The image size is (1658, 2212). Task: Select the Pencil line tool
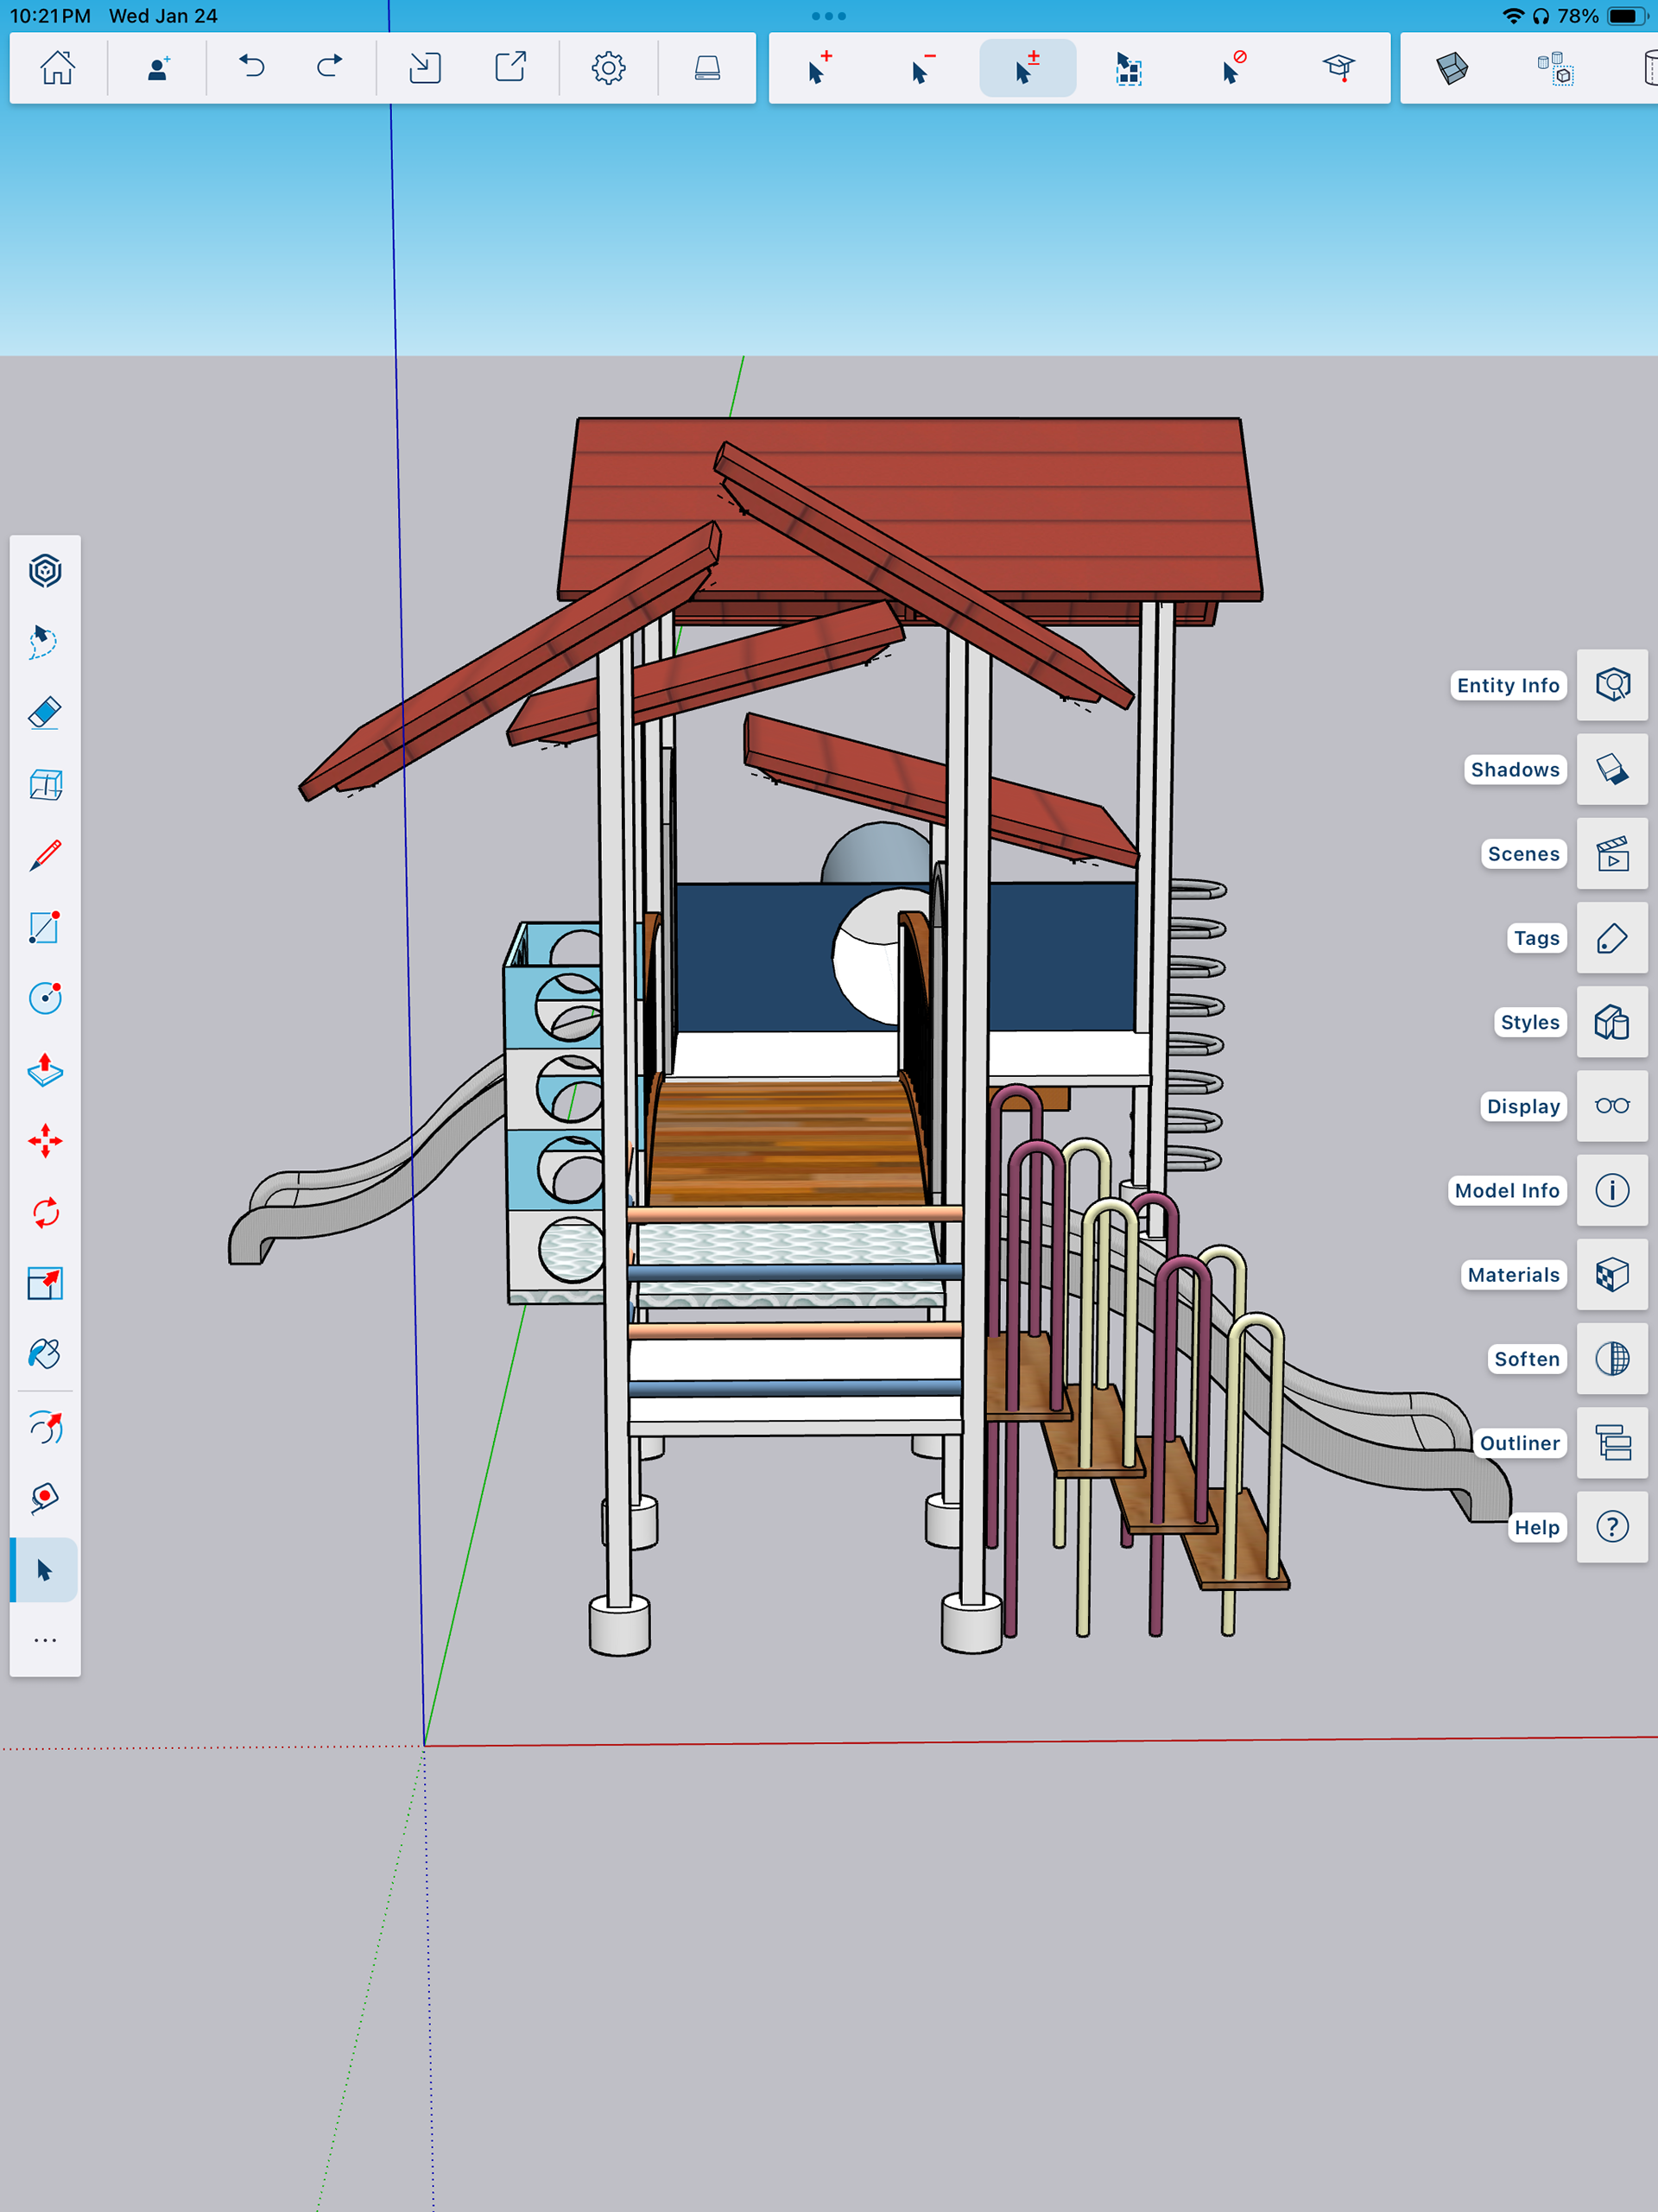point(45,856)
